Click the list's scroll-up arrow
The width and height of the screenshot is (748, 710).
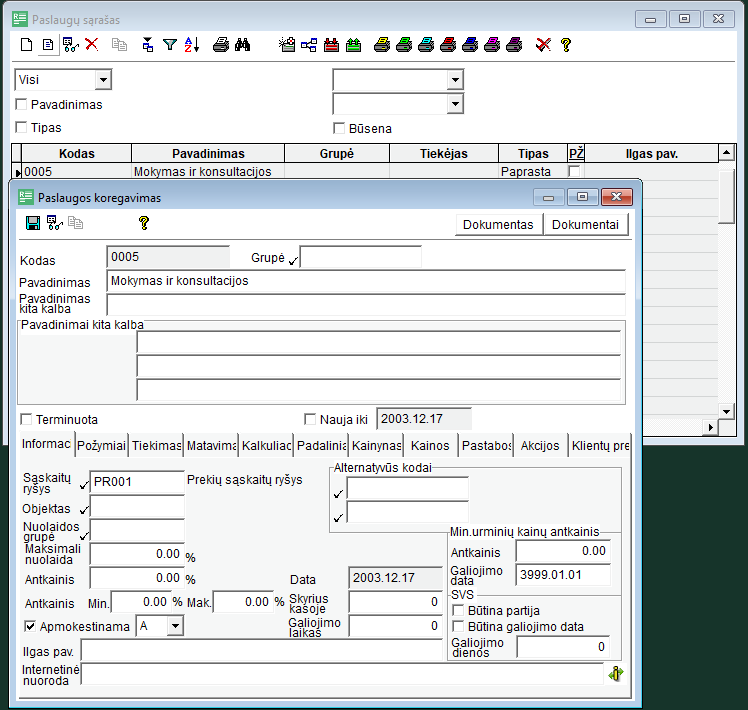point(726,153)
